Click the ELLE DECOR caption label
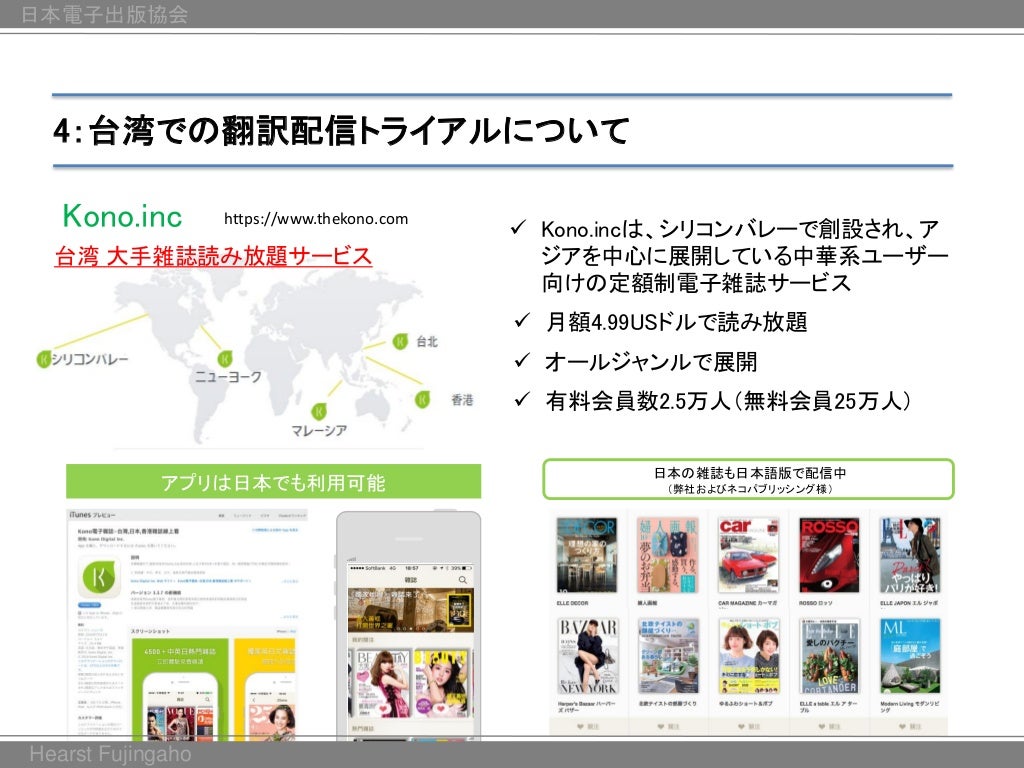 click(572, 603)
